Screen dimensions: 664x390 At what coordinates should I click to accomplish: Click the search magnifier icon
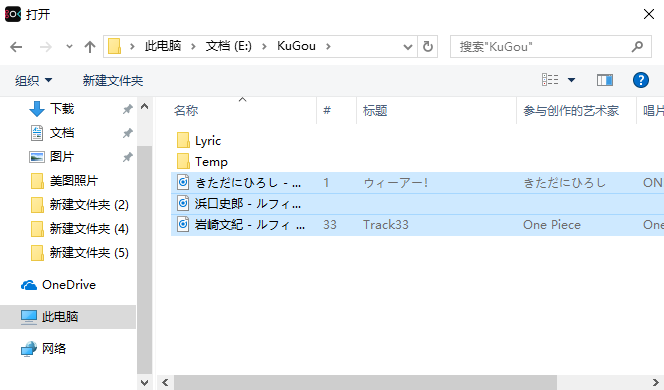click(x=637, y=47)
